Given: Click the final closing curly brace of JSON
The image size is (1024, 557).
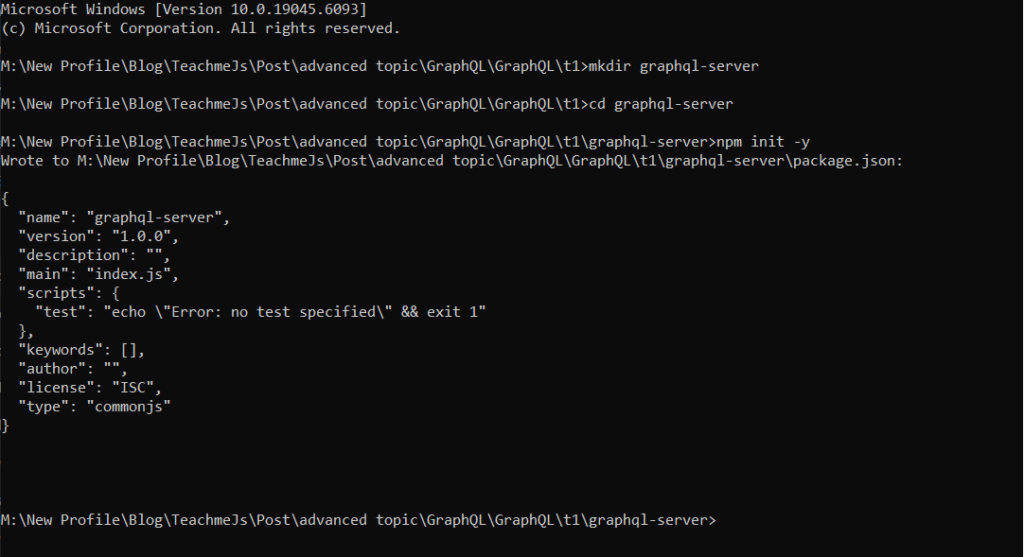Looking at the screenshot, I should [x=5, y=426].
